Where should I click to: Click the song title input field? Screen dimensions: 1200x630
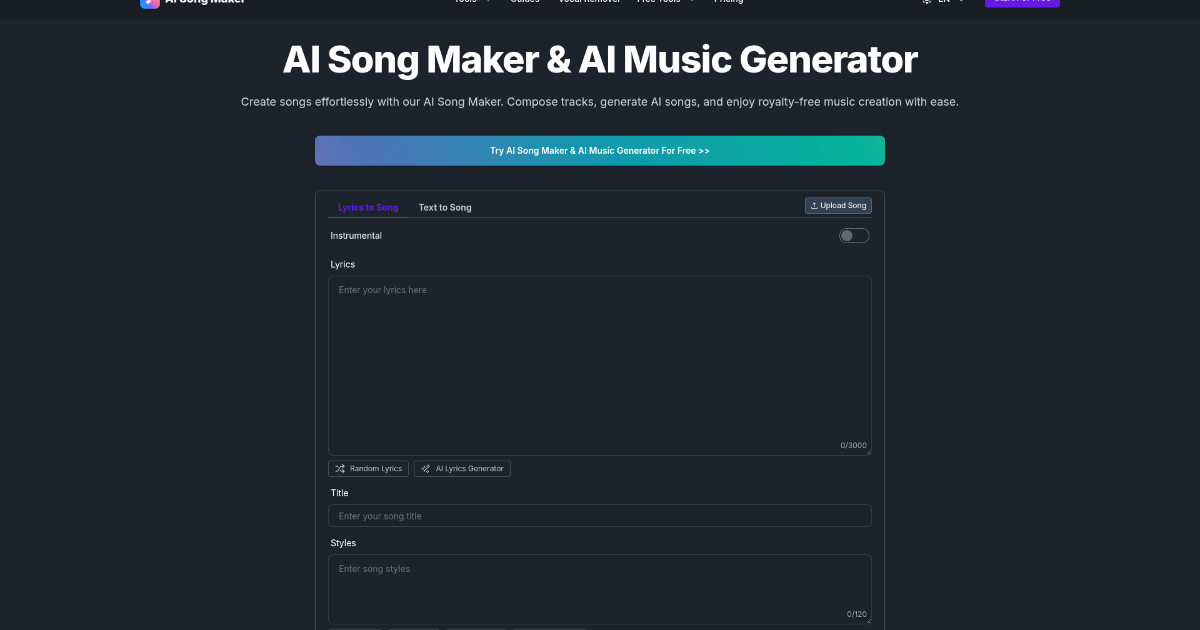600,515
